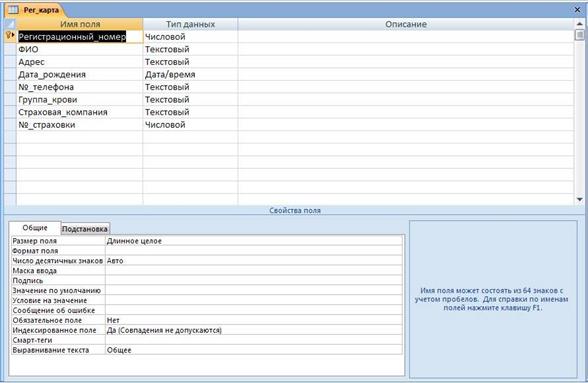Click description cell of Регистрационный_номер row
This screenshot has width=588, height=383.
point(406,36)
